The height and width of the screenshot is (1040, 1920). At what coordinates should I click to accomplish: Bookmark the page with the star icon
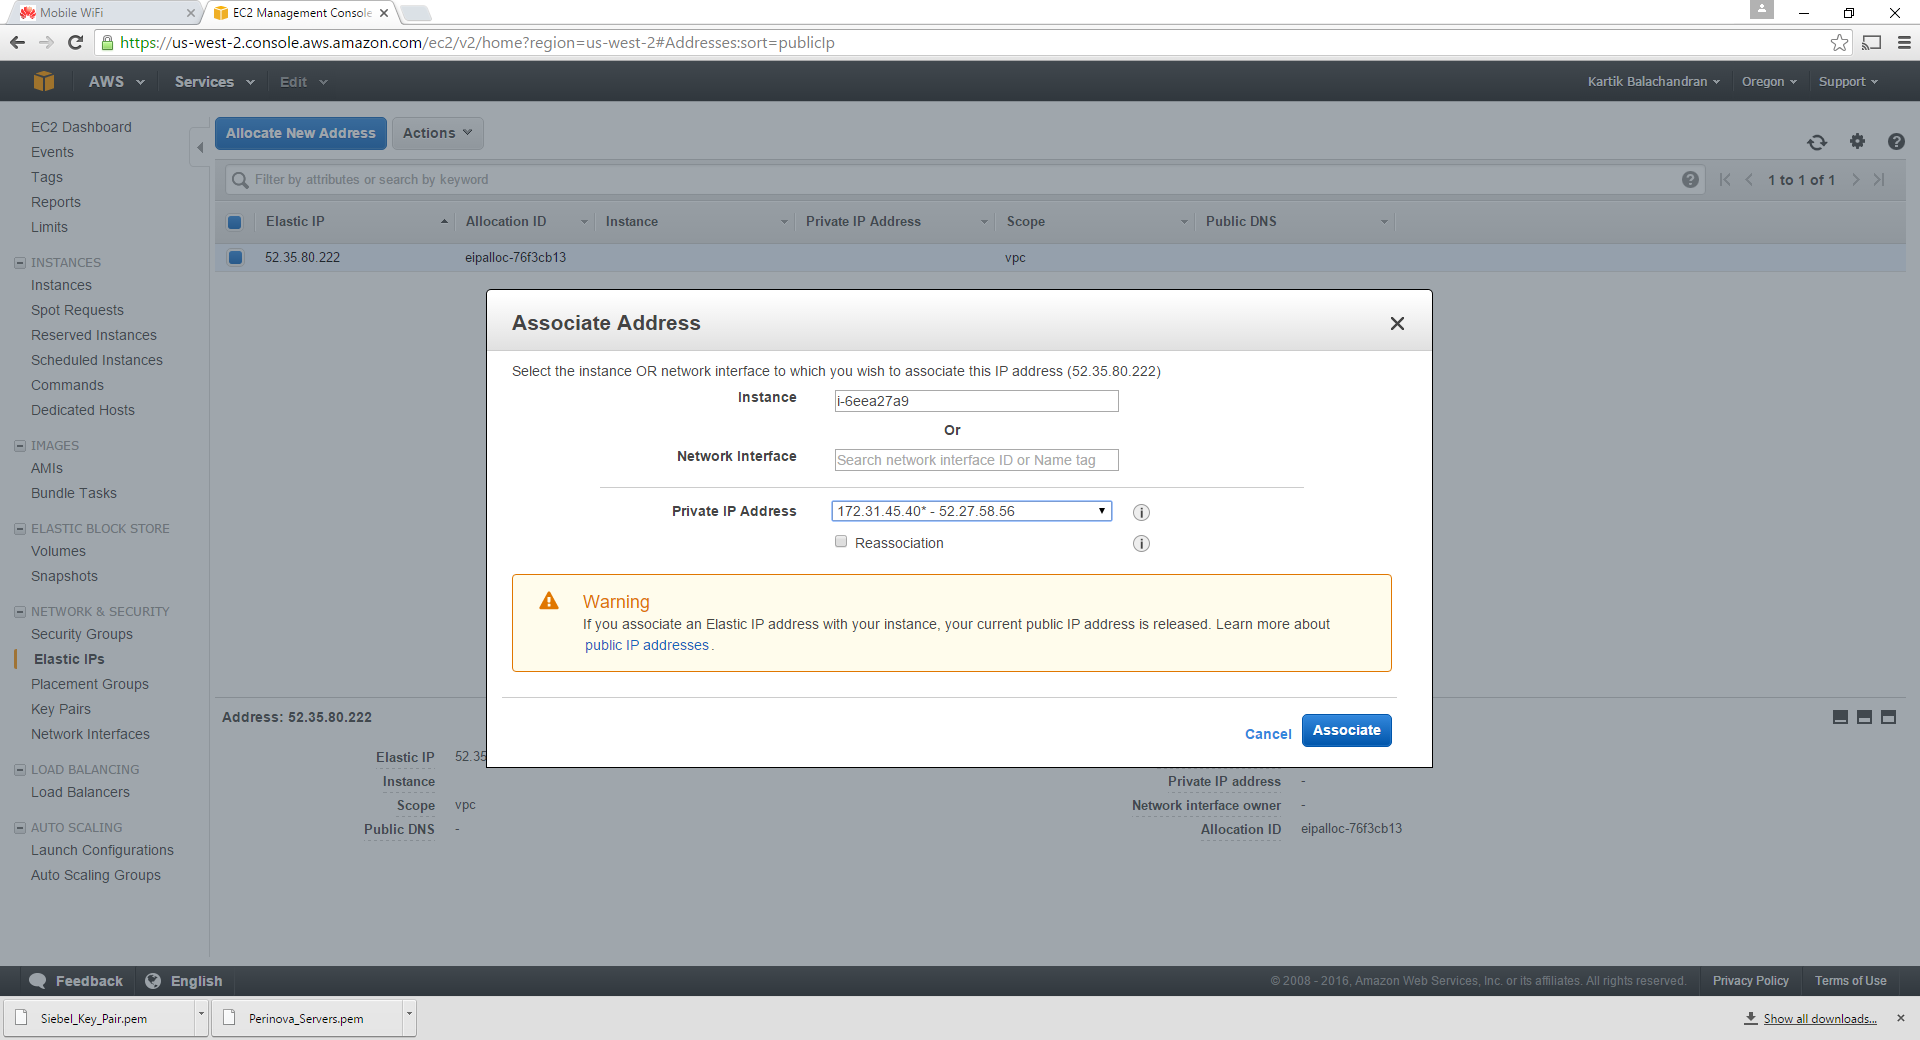(1839, 42)
